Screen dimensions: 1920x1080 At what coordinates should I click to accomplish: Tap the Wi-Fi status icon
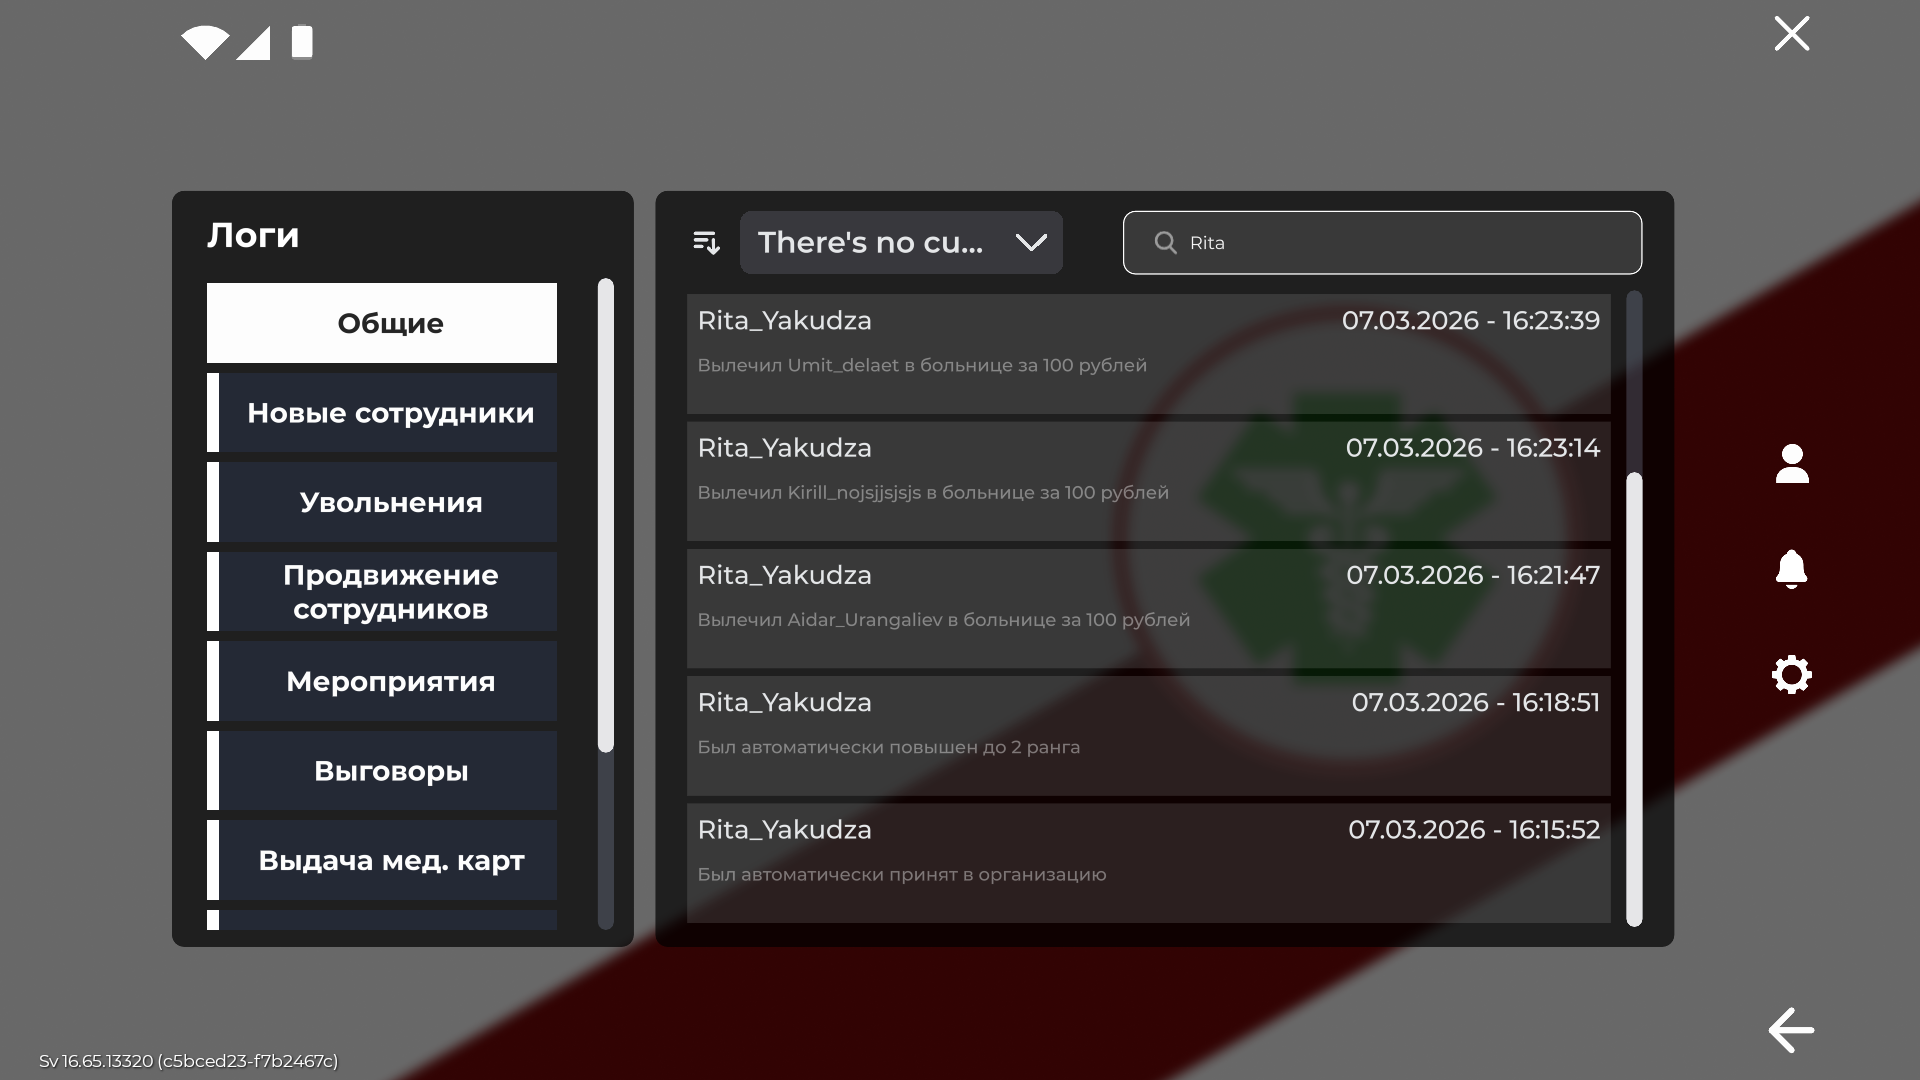pyautogui.click(x=205, y=42)
